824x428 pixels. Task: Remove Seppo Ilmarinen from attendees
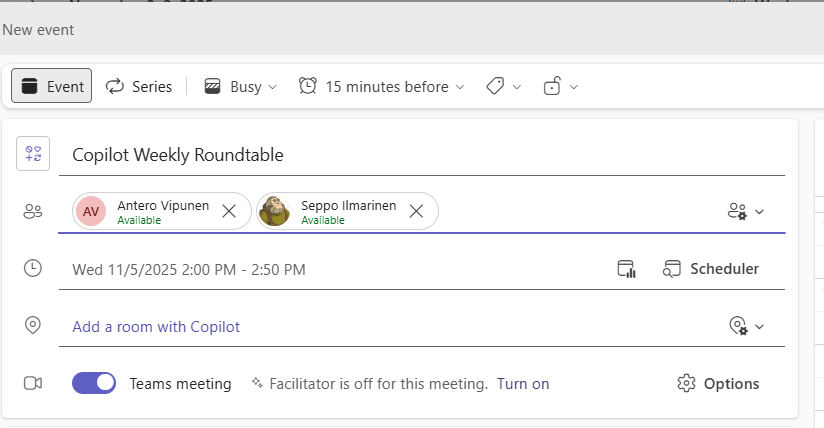417,211
